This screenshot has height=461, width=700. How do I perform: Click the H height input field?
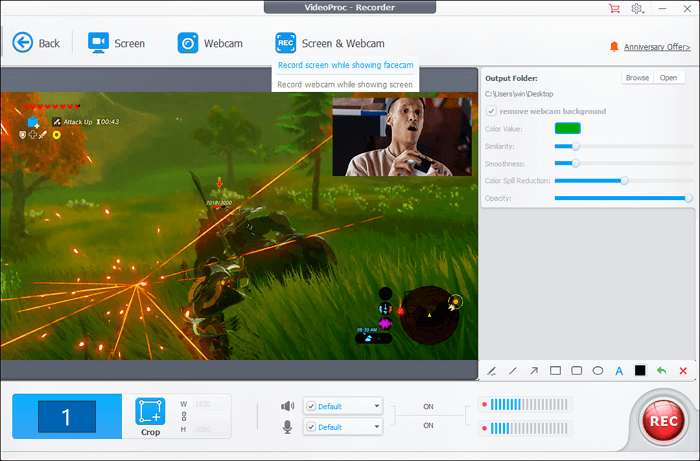210,429
